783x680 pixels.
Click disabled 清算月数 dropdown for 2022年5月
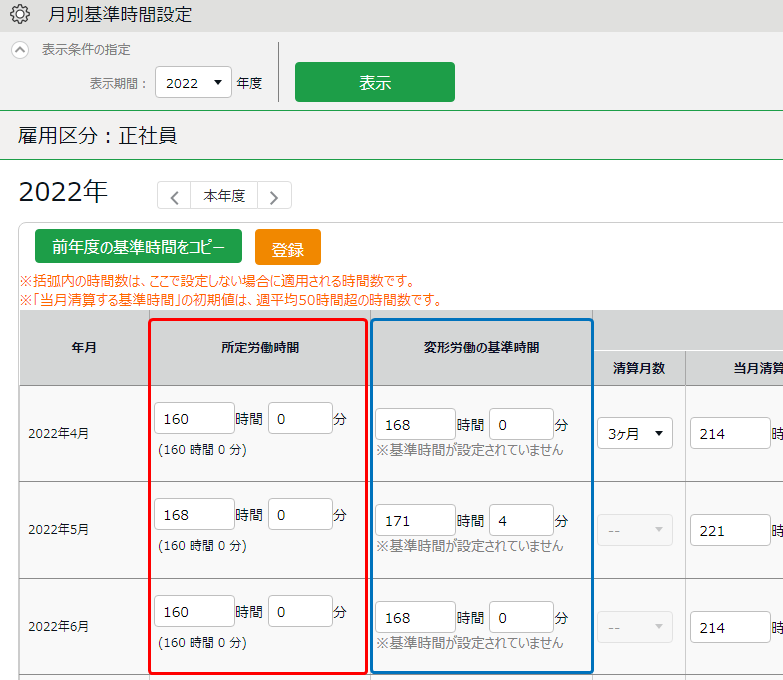[635, 530]
